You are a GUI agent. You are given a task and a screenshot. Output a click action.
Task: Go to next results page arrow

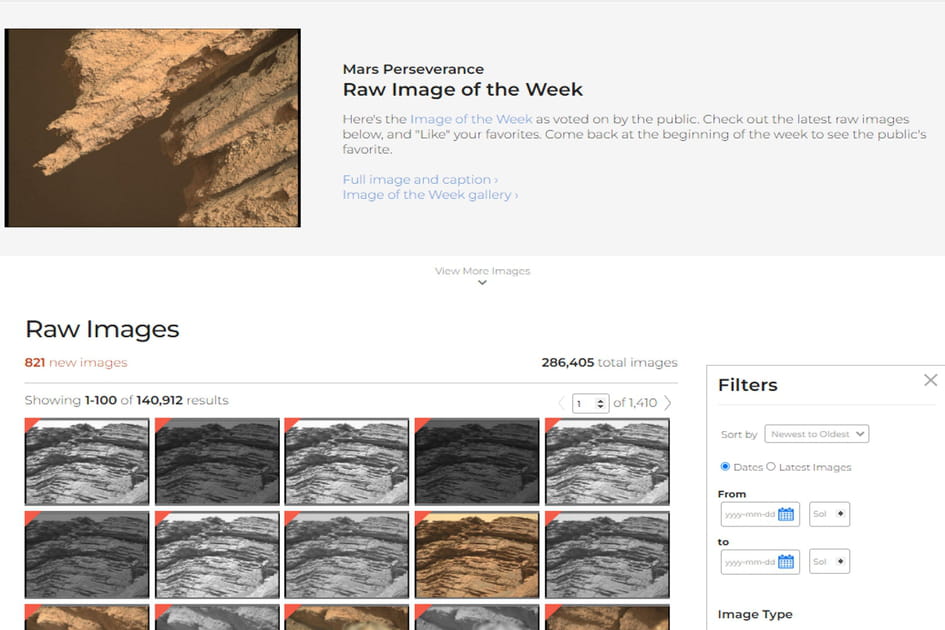[667, 403]
